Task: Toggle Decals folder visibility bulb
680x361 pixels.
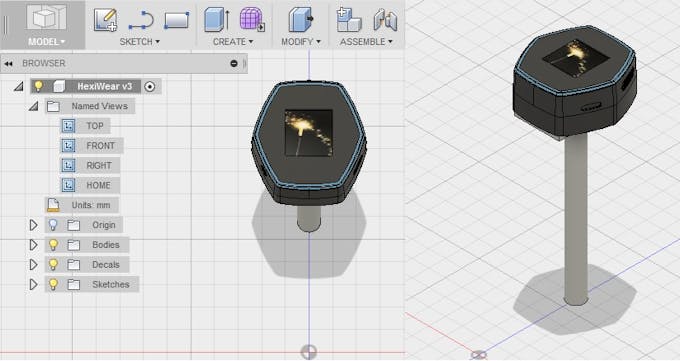Action: tap(53, 265)
